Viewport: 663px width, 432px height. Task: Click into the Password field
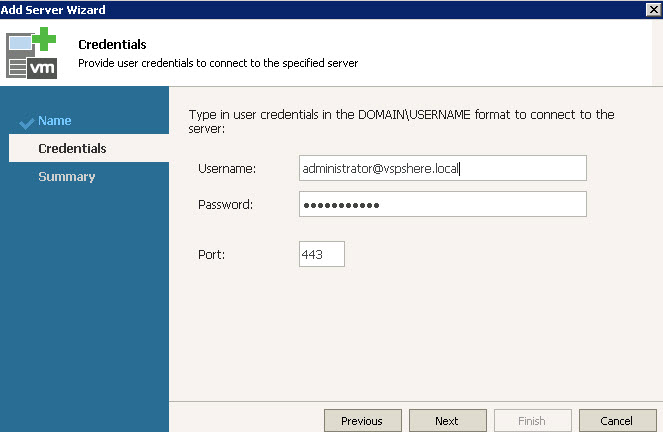click(x=442, y=204)
